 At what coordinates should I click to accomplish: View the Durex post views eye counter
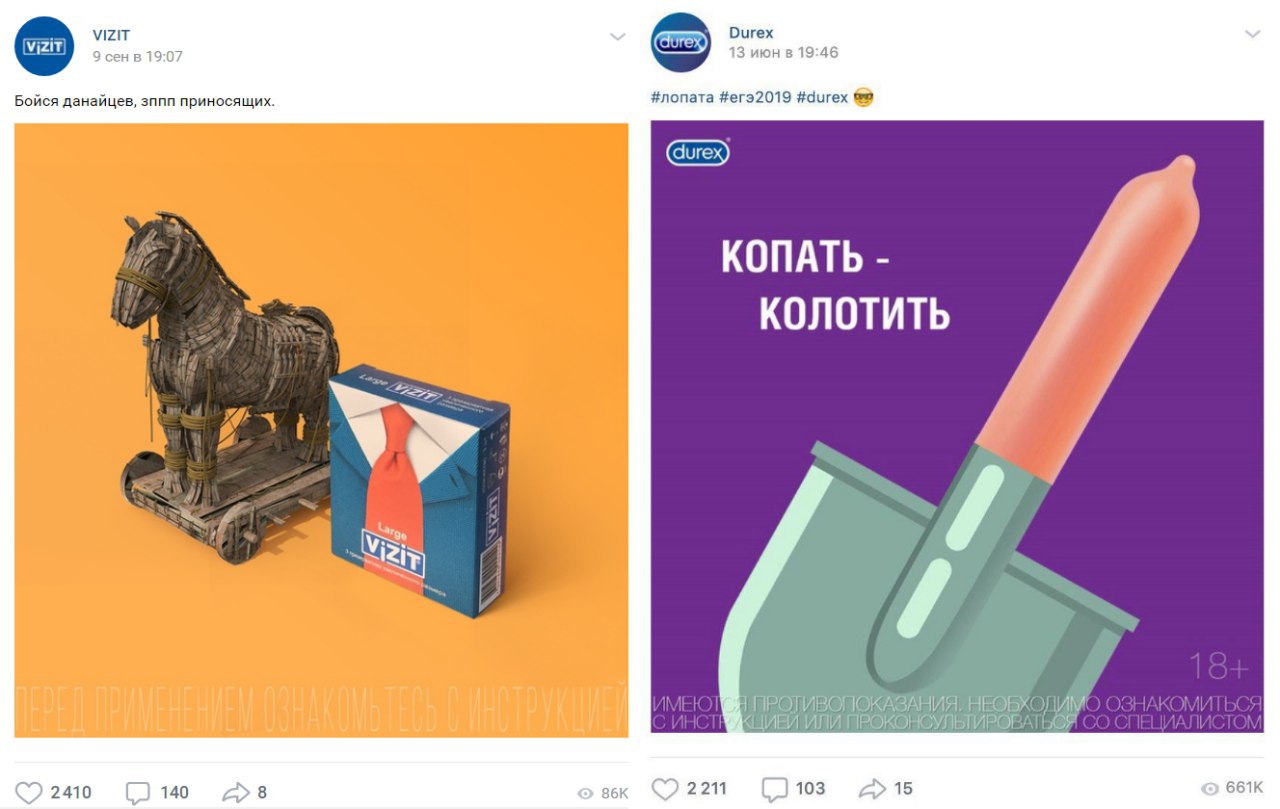[1232, 789]
